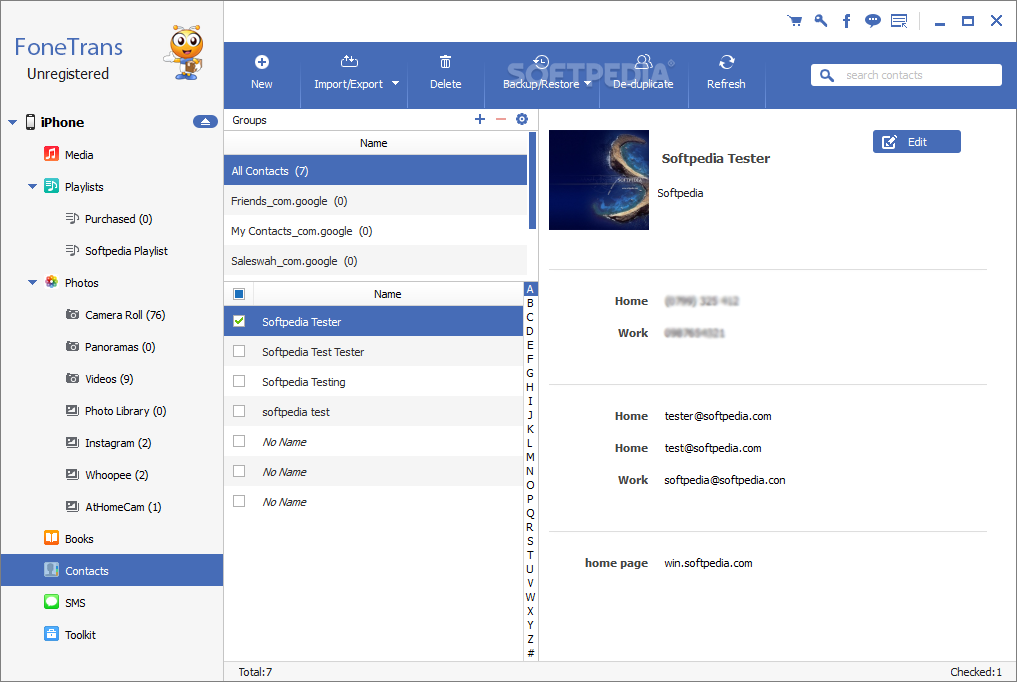Collapse the Playlists node

(32, 187)
